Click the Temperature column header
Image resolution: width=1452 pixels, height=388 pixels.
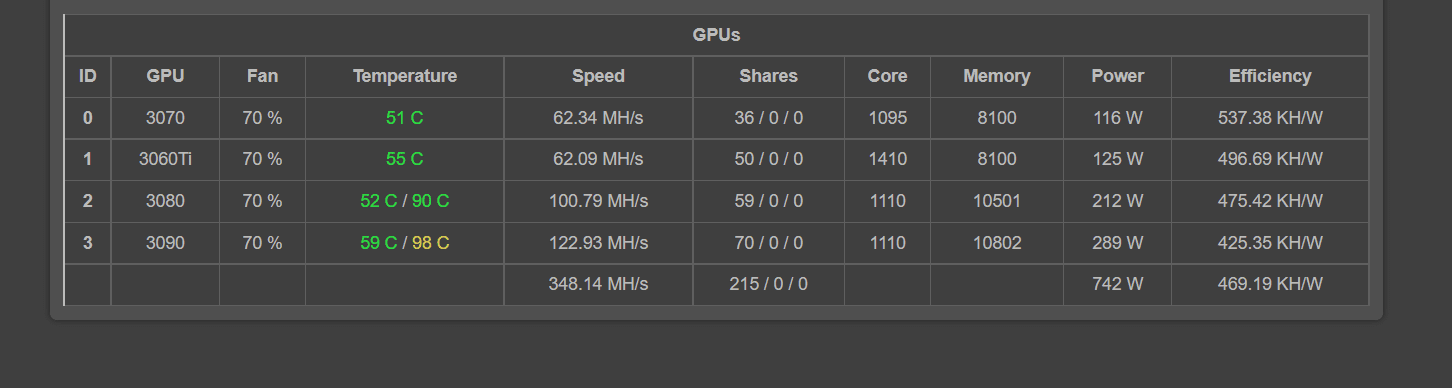click(405, 76)
